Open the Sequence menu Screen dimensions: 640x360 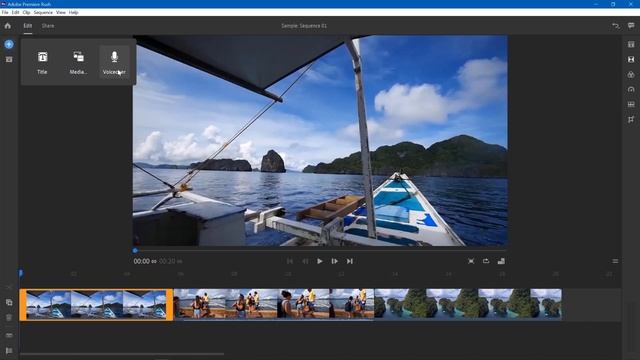(x=43, y=13)
